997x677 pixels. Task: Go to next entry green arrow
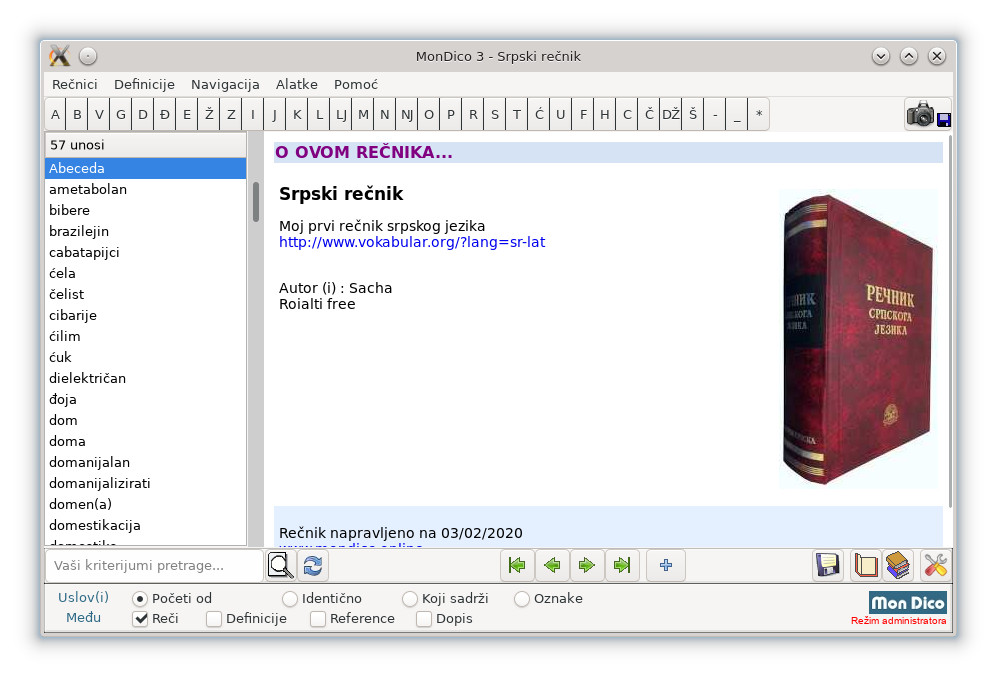(x=587, y=565)
